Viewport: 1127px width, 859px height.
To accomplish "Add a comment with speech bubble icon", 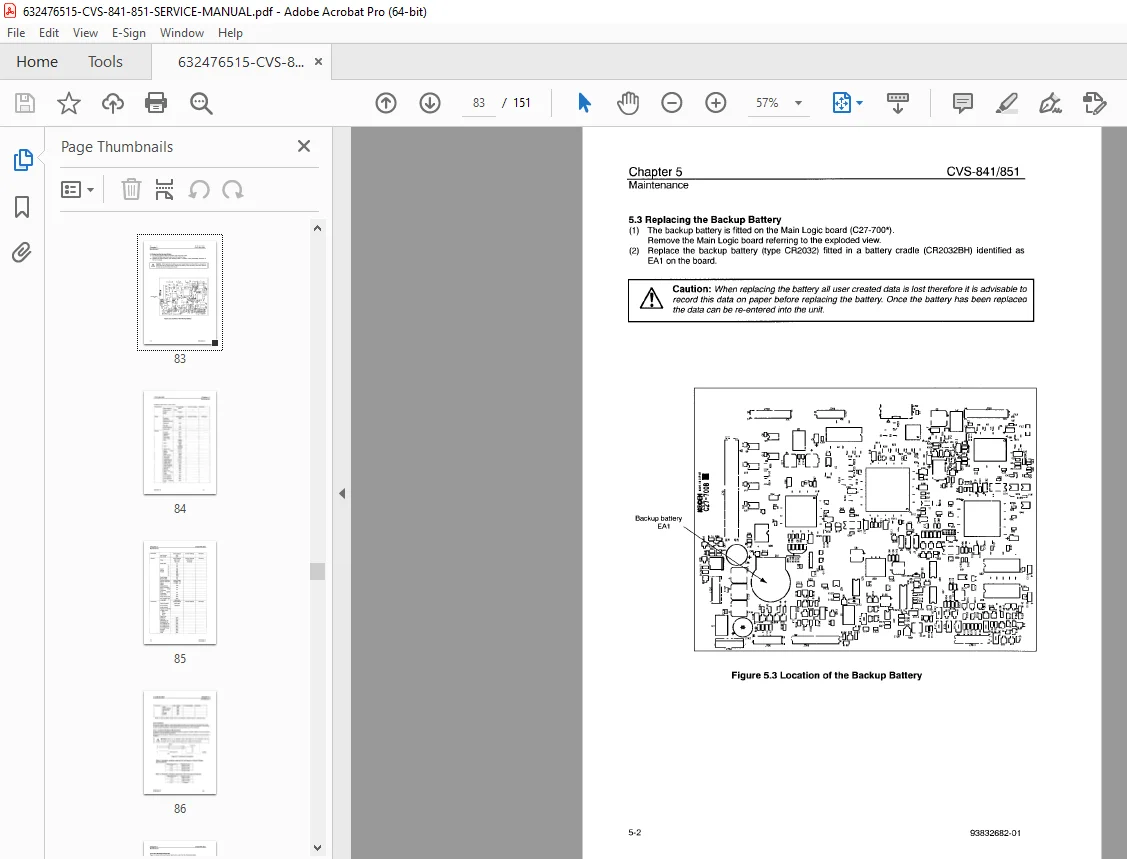I will (x=962, y=103).
